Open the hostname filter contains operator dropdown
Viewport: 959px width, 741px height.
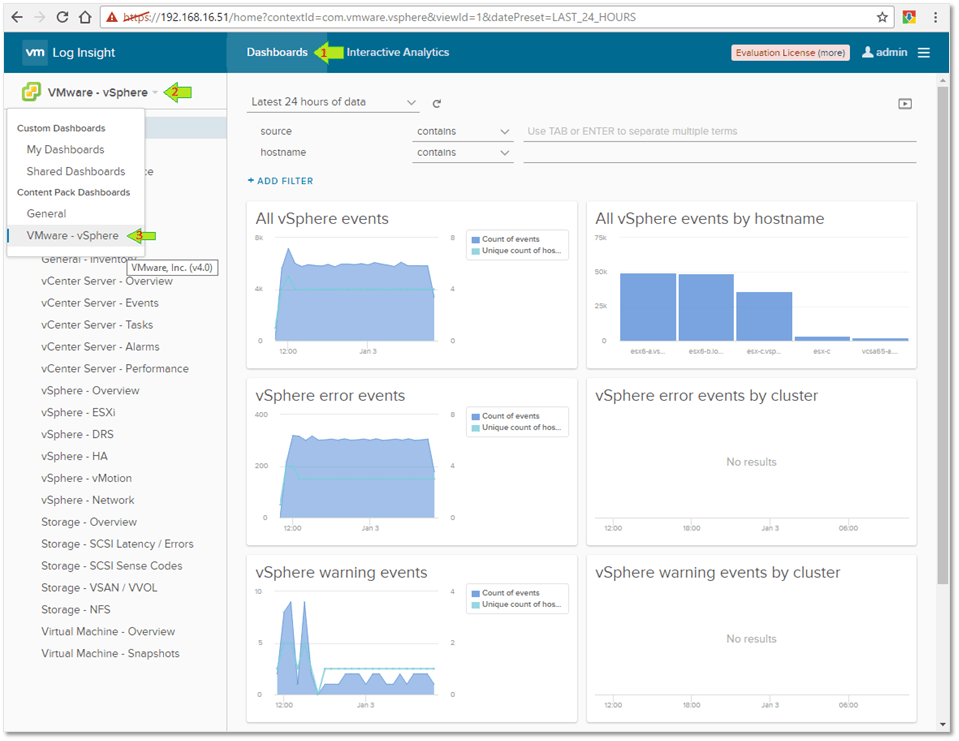[462, 153]
